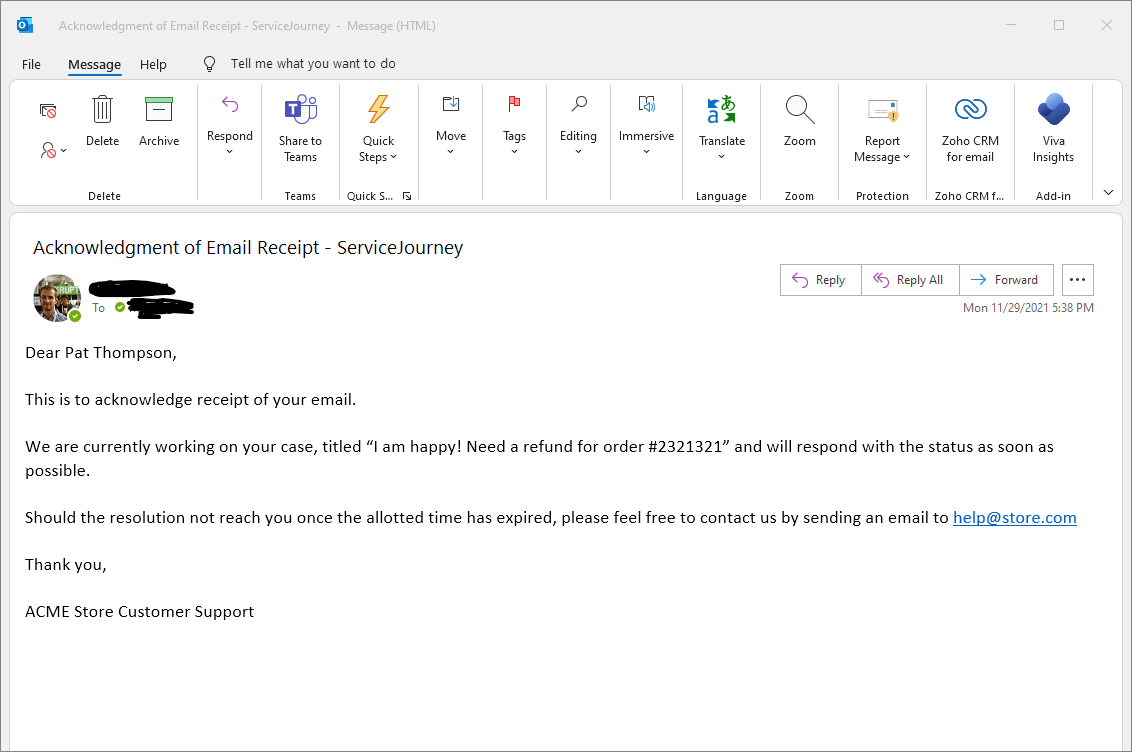Click the Reply All button
Screen dimensions: 1132x752
pyautogui.click(x=909, y=280)
